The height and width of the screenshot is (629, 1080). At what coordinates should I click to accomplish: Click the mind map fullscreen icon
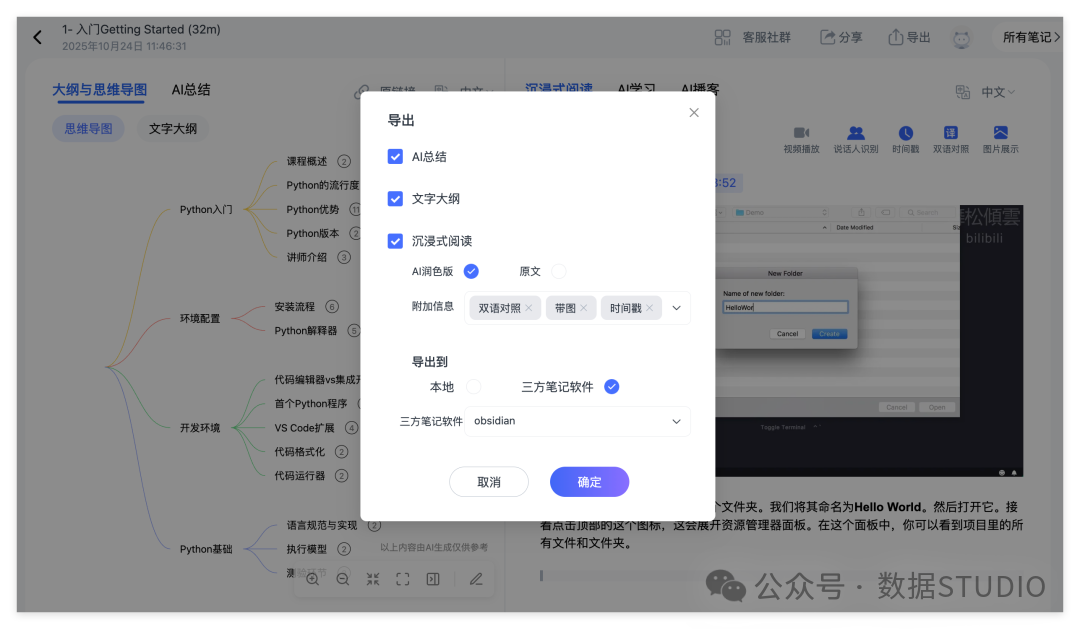pos(403,579)
